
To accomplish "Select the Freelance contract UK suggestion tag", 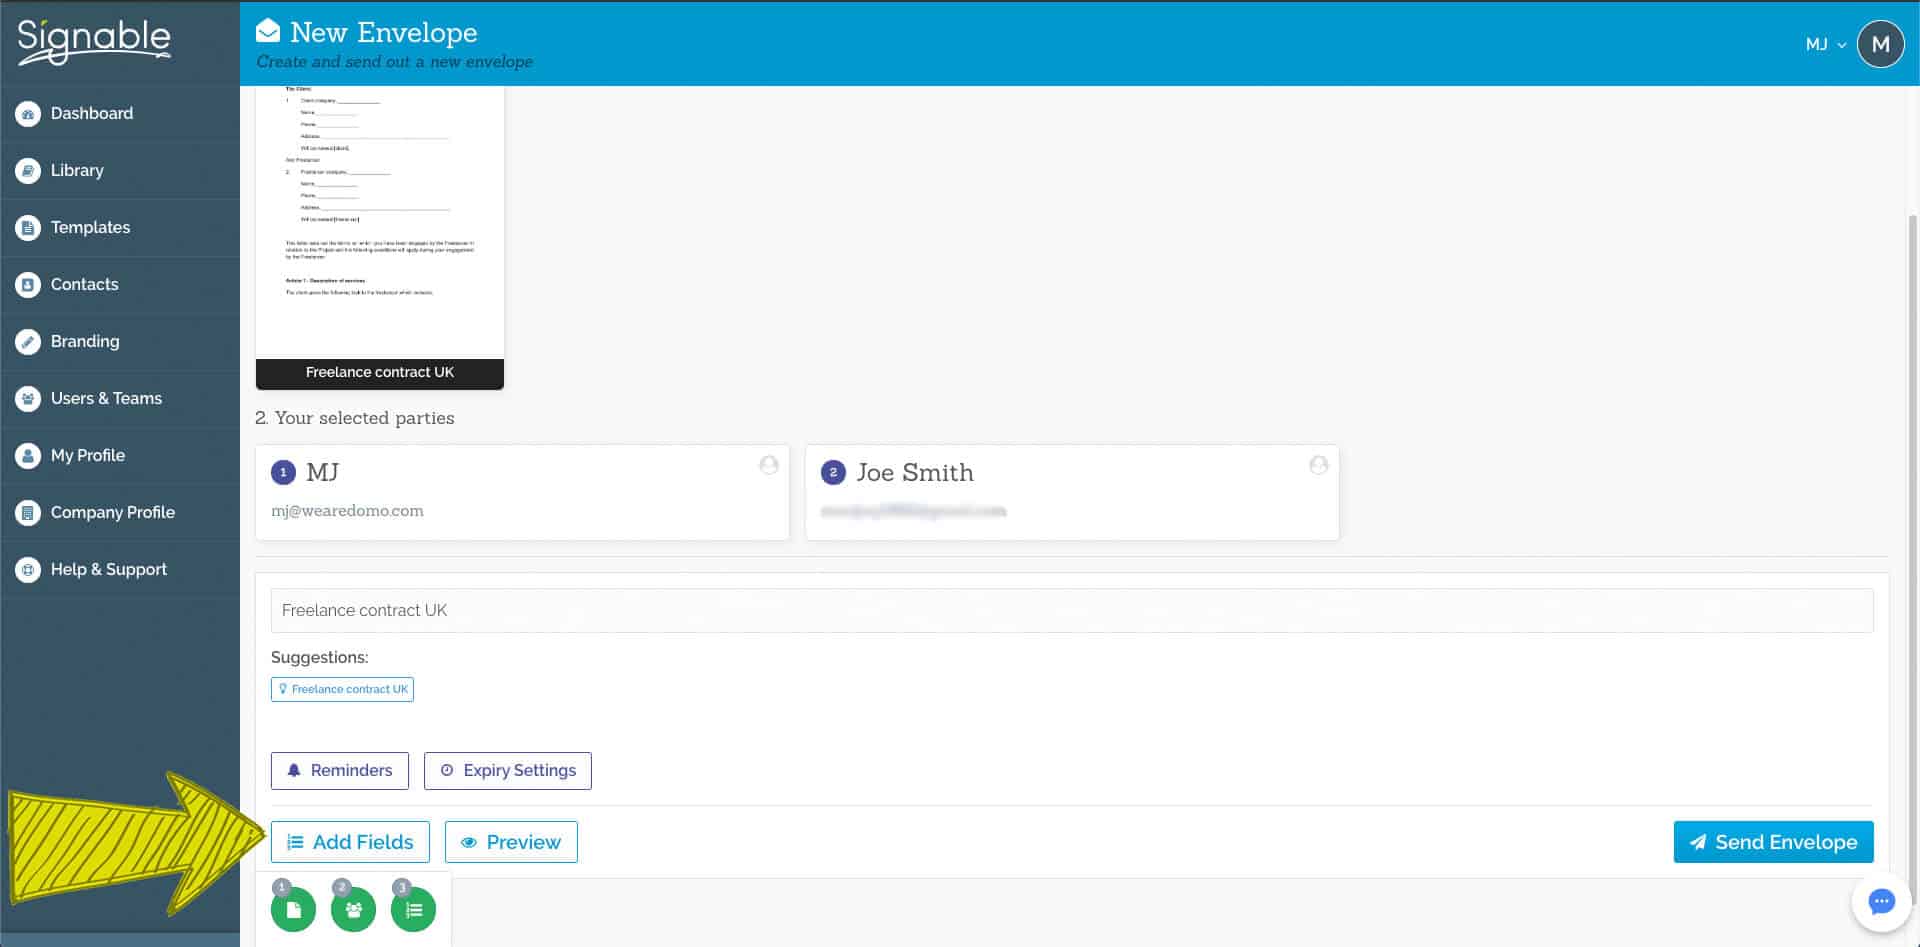I will pyautogui.click(x=342, y=689).
